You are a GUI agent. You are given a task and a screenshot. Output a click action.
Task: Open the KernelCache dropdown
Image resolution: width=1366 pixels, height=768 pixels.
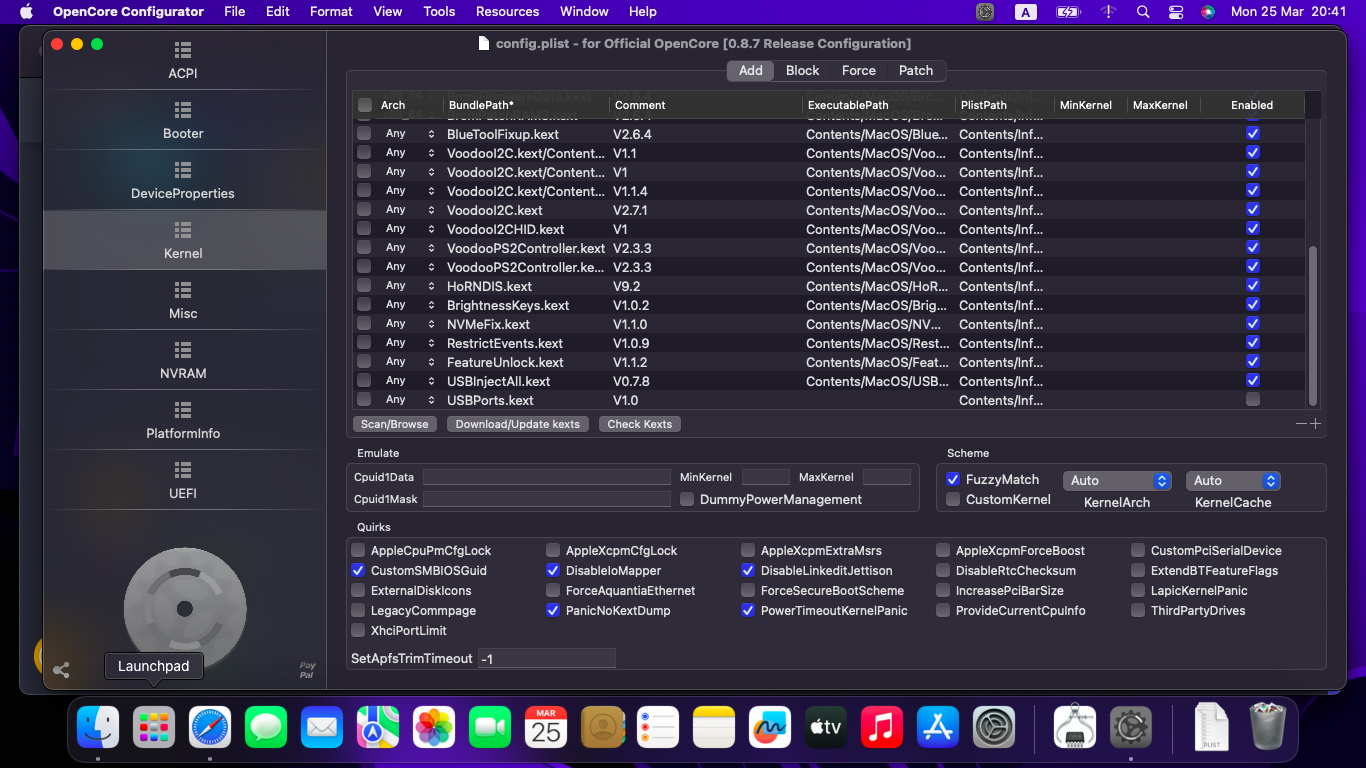tap(1232, 481)
